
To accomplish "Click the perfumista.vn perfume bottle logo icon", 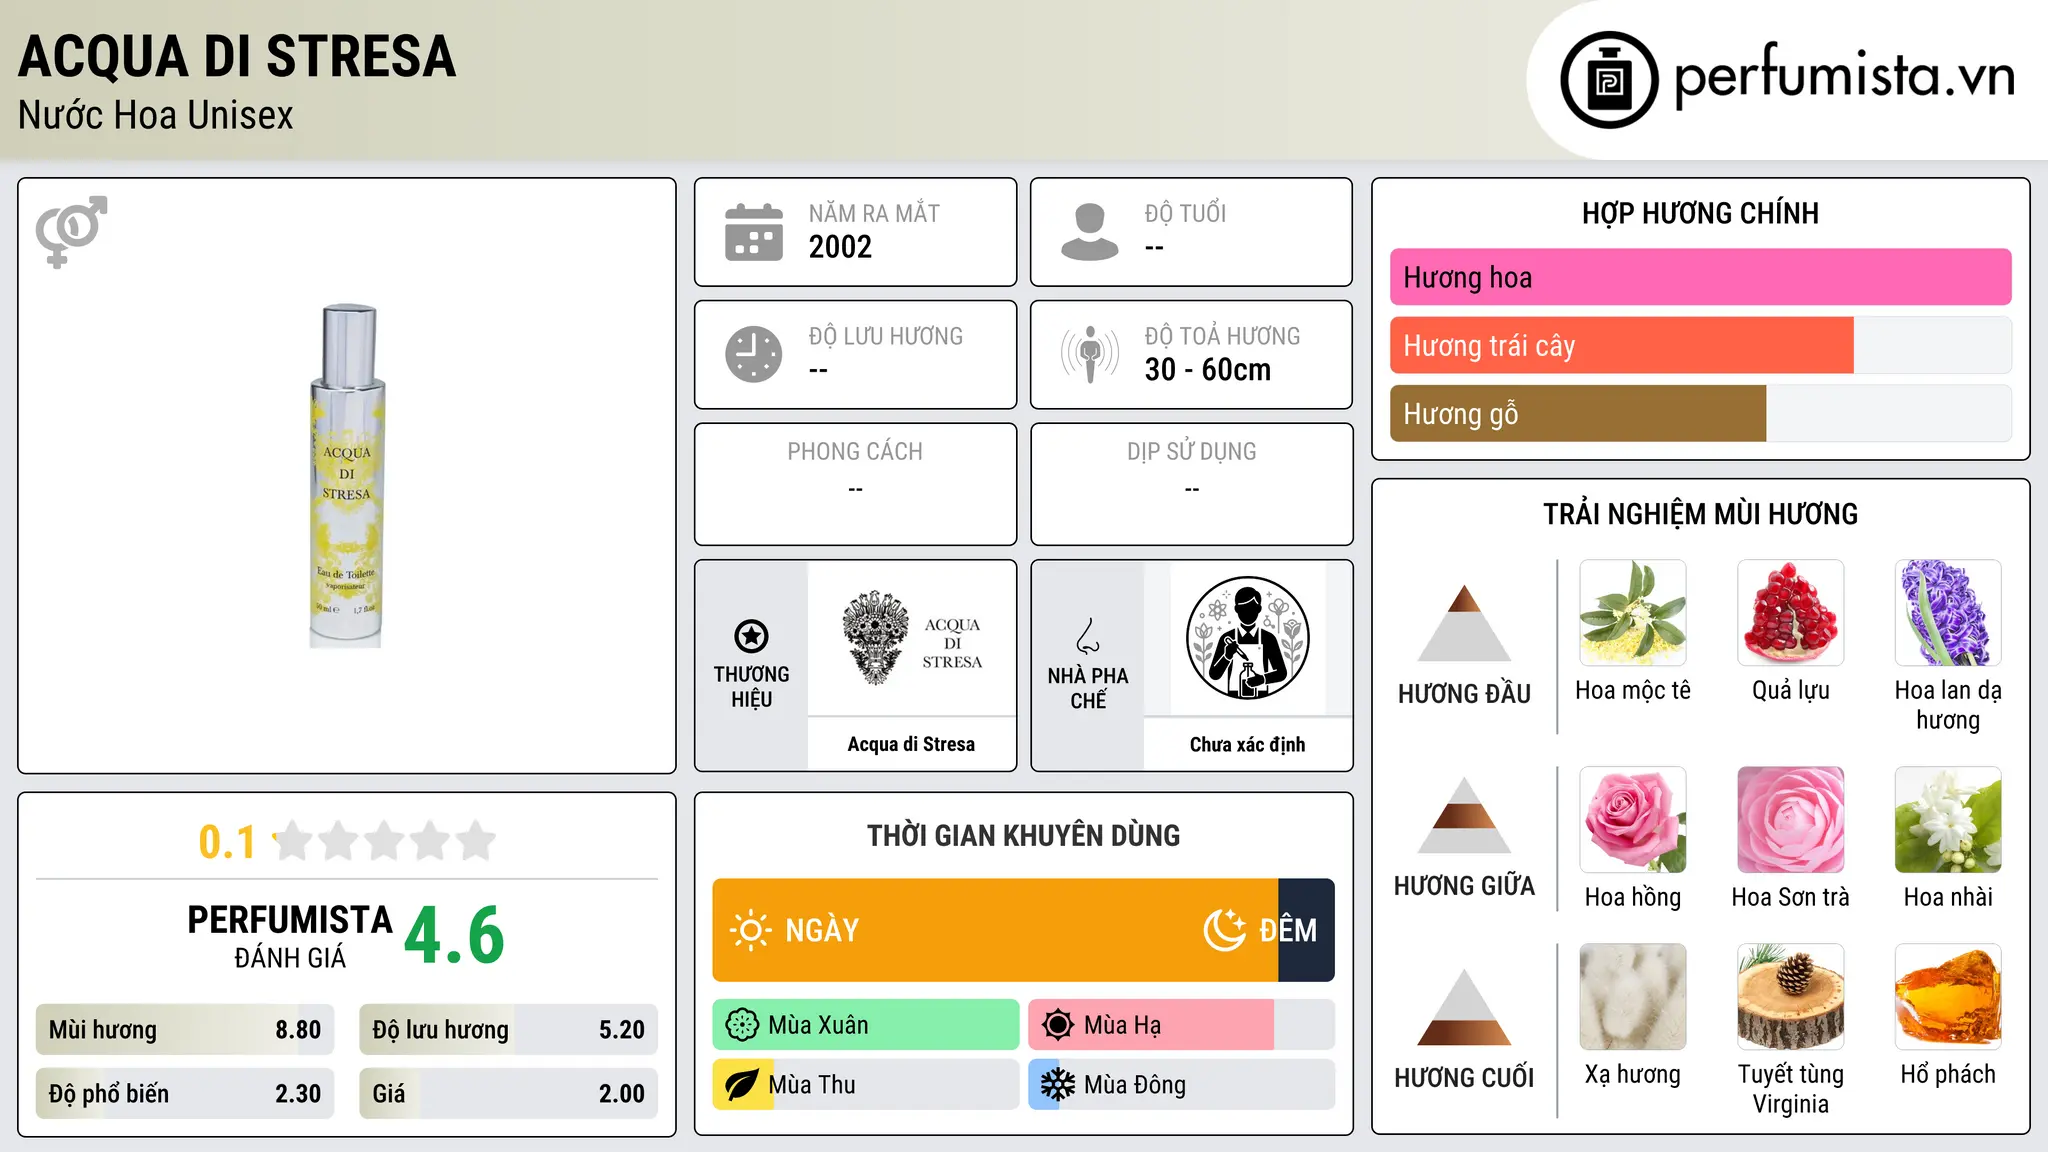I will 1609,80.
